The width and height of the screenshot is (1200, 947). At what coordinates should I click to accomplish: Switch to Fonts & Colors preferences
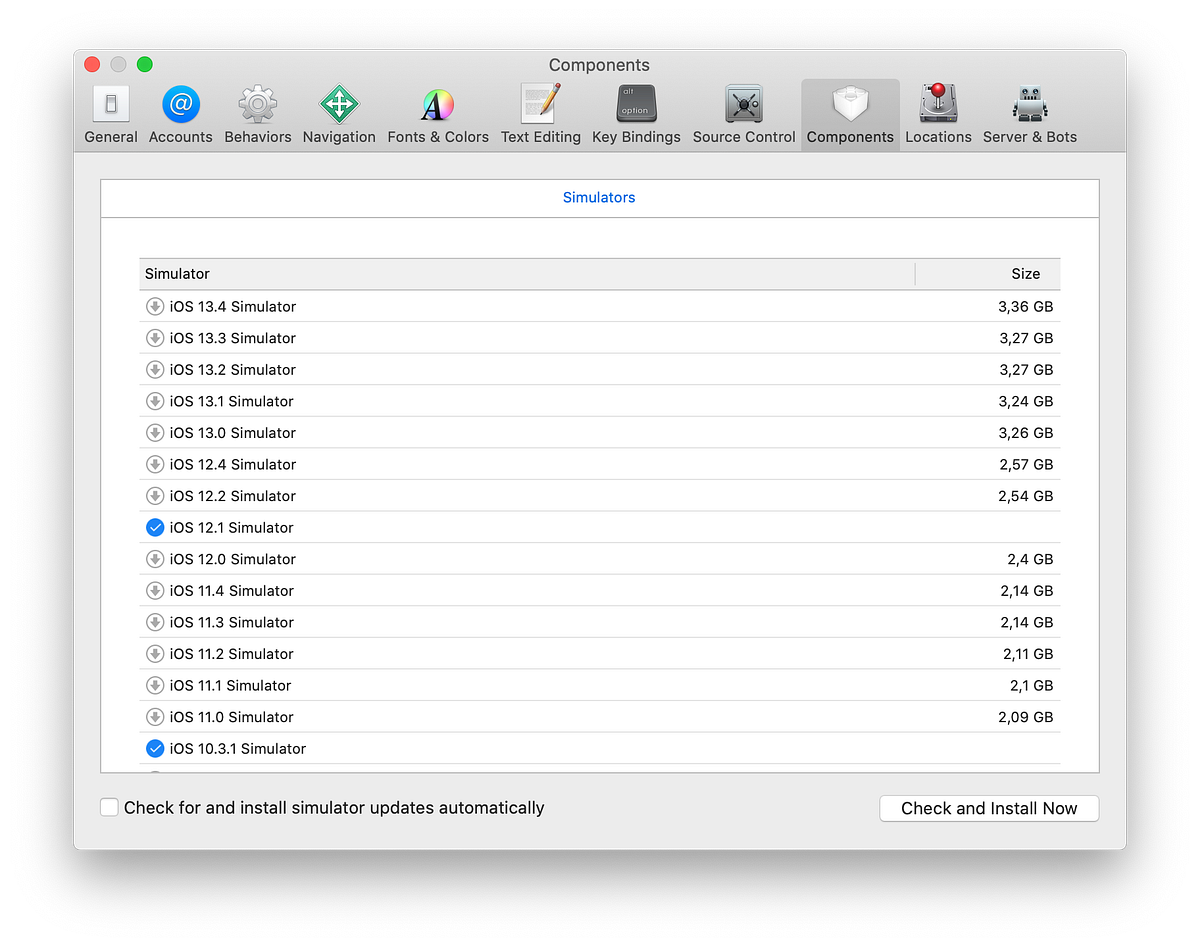(x=438, y=110)
